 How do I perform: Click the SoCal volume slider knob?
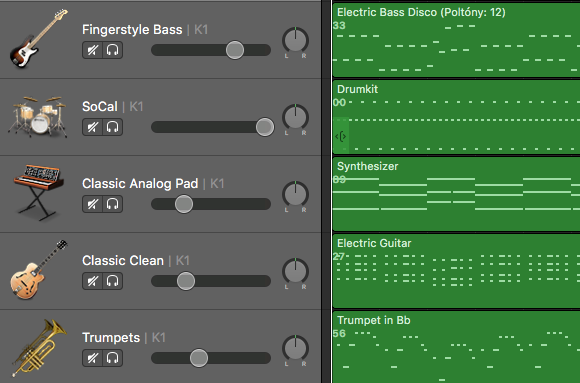tap(265, 127)
